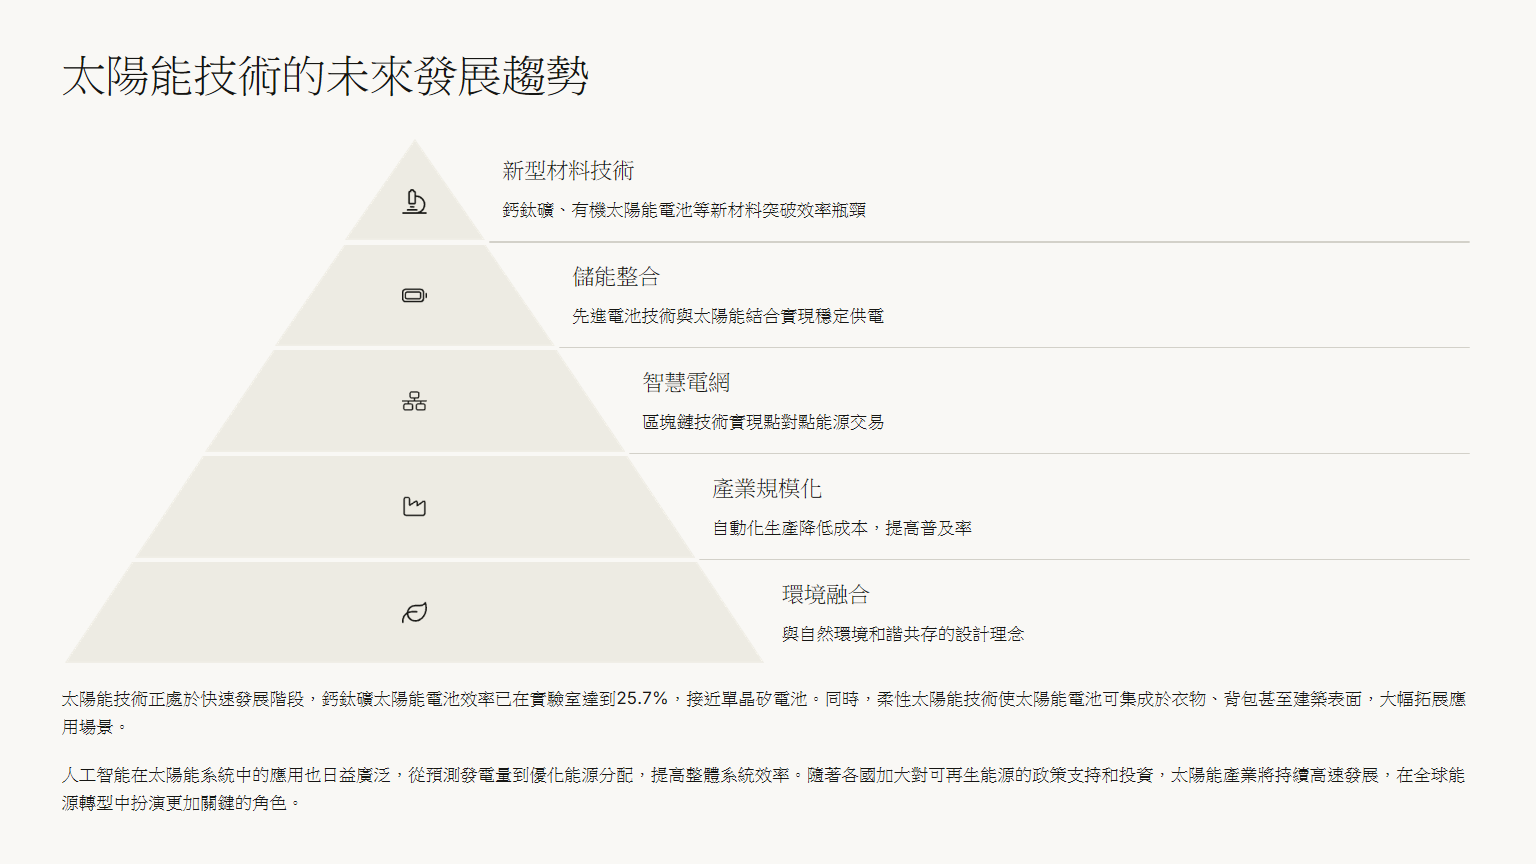
Task: Click the factory icon in the pyramid
Action: click(414, 507)
